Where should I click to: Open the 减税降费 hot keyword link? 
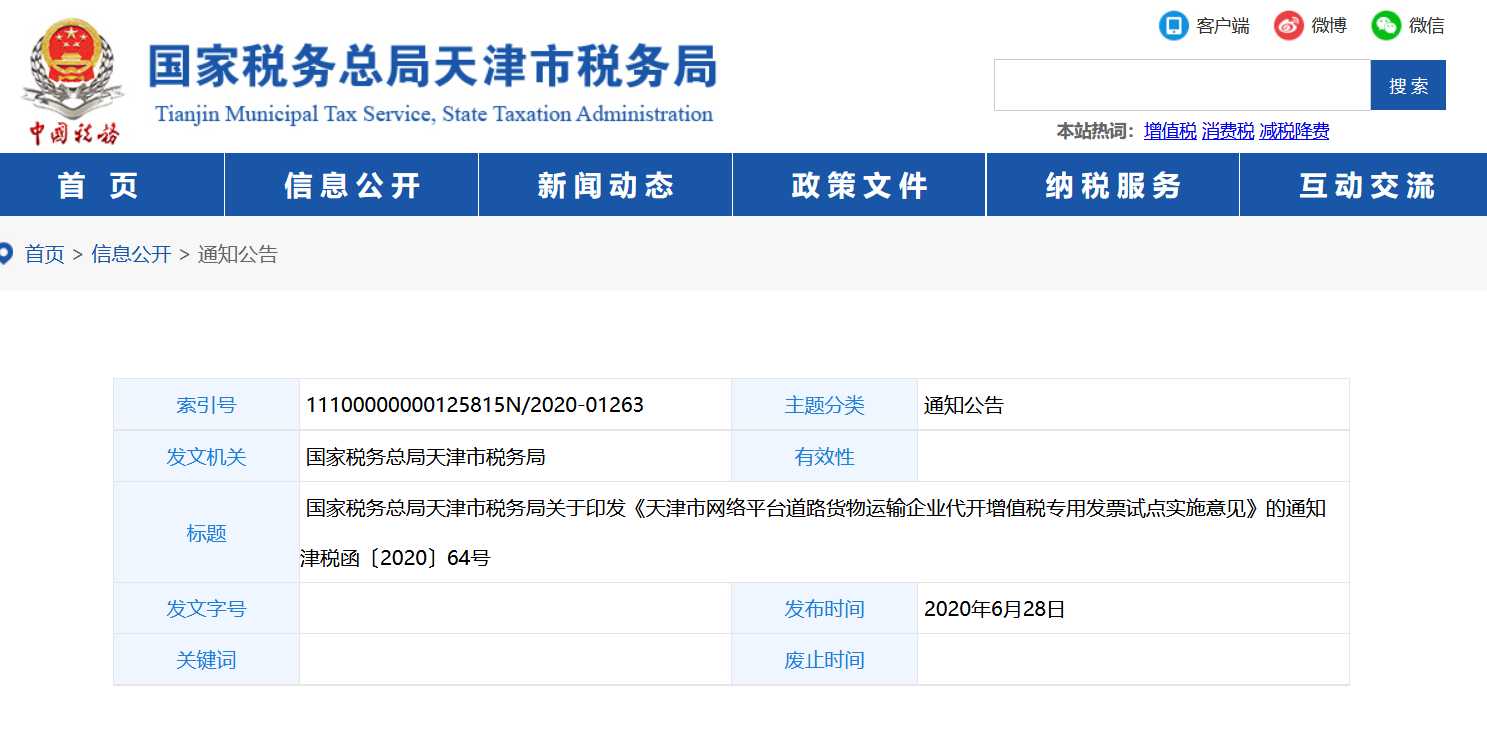point(1294,132)
